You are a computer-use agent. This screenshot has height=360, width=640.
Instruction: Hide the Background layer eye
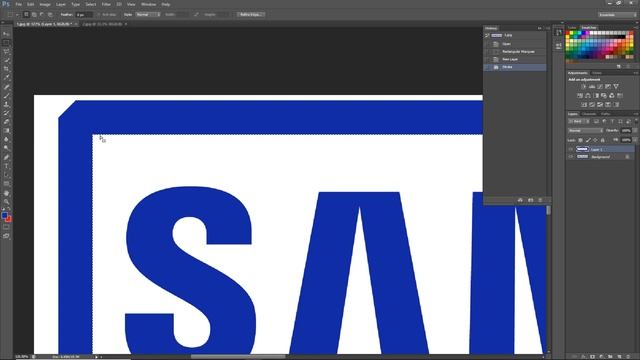click(x=571, y=157)
